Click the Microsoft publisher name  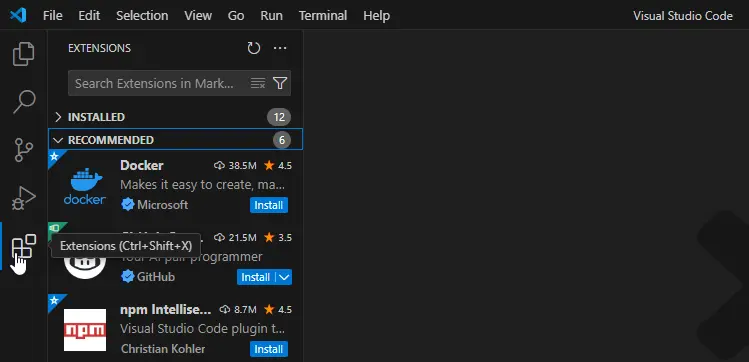pyautogui.click(x=162, y=205)
